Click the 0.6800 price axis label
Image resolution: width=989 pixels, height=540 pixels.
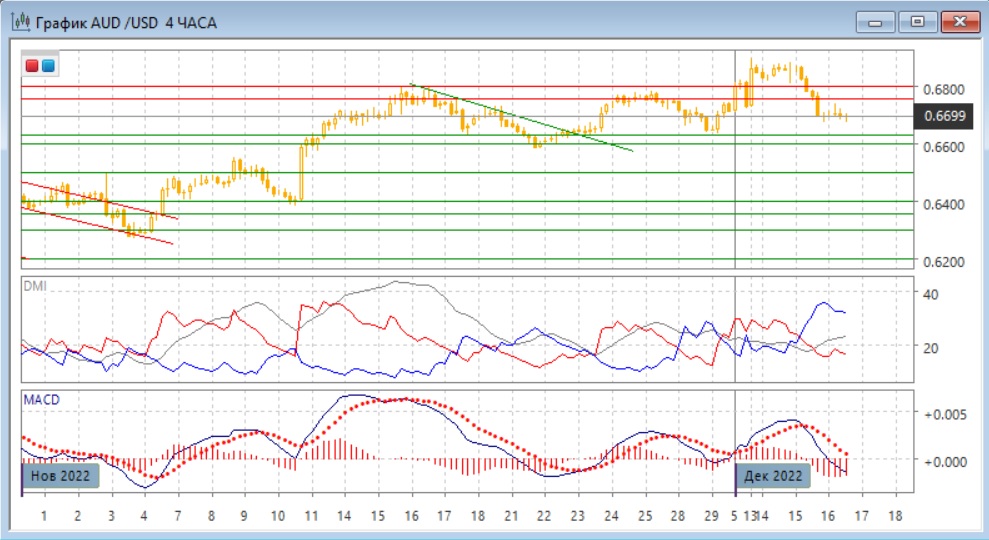tap(944, 89)
